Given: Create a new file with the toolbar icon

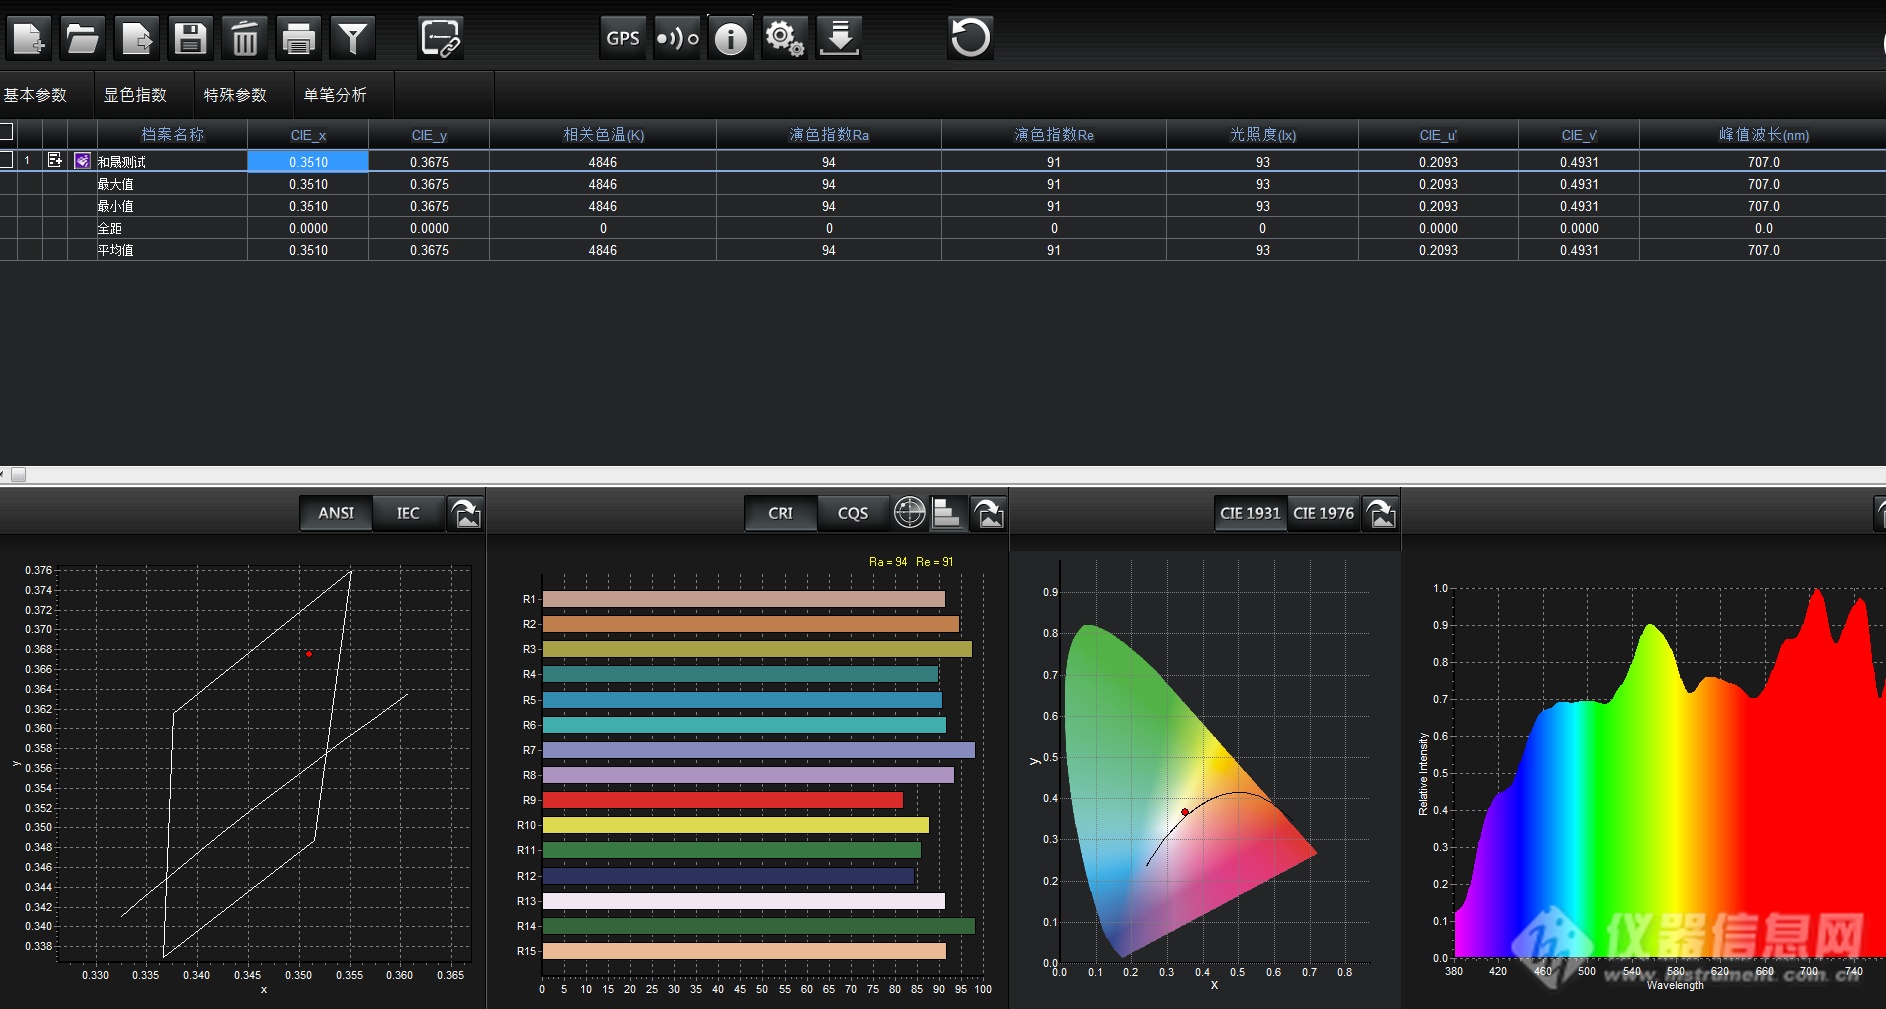Looking at the screenshot, I should (28, 39).
